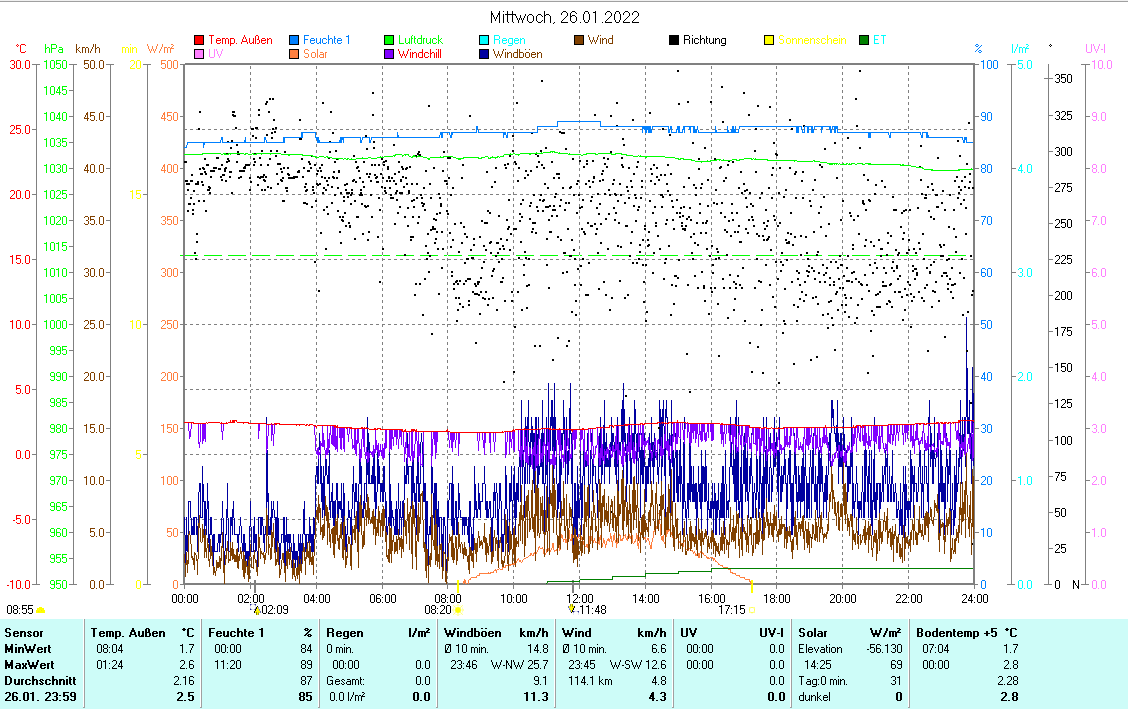The height and width of the screenshot is (709, 1128).
Task: Click the dark green ET legend square
Action: click(864, 40)
